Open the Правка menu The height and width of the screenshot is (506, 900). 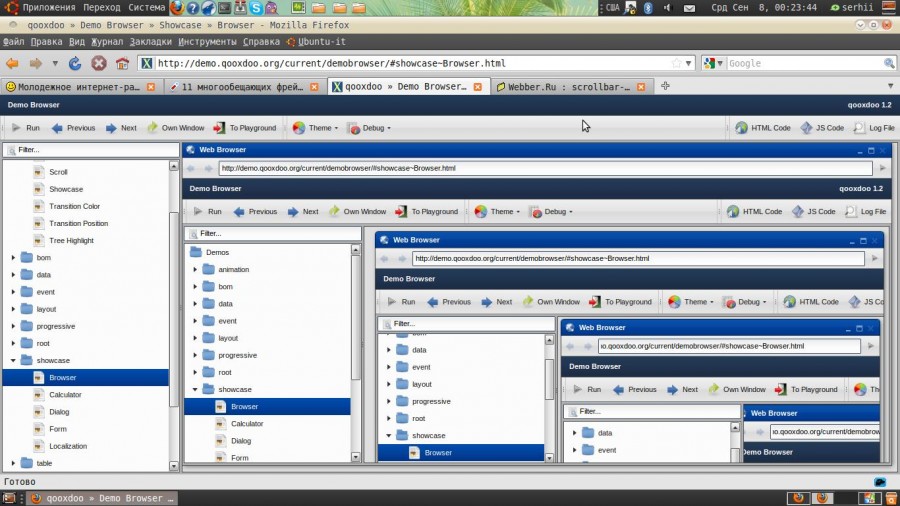coord(46,42)
